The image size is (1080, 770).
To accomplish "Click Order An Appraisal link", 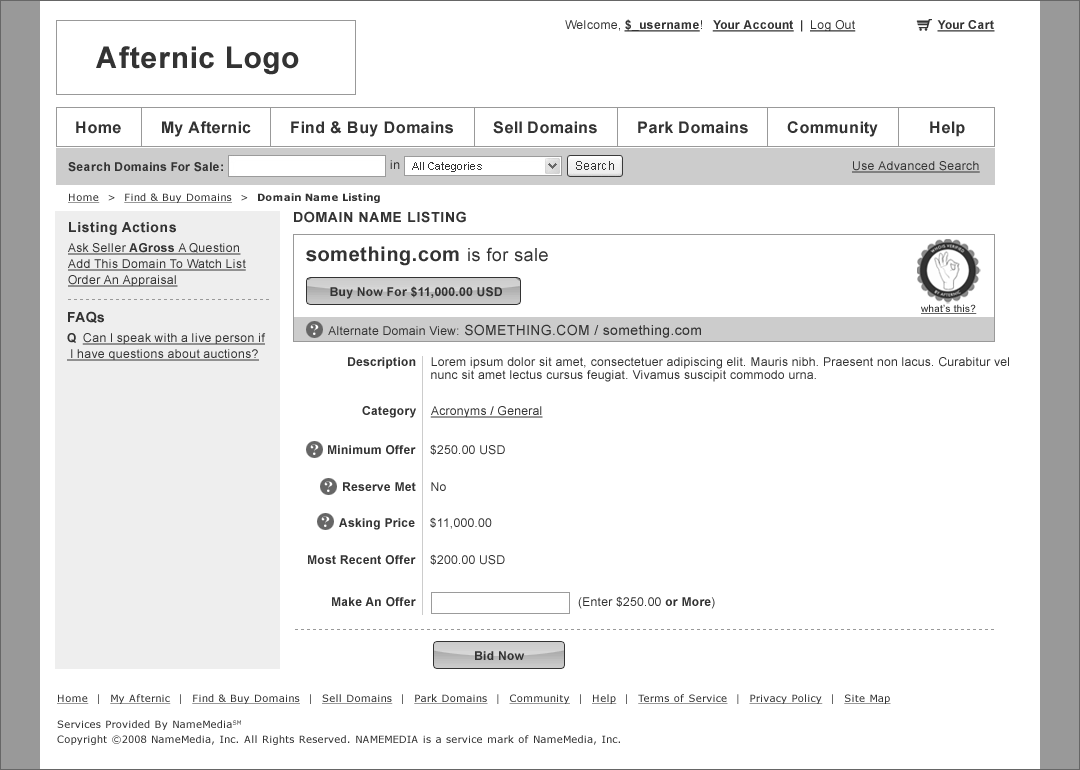I will click(122, 280).
